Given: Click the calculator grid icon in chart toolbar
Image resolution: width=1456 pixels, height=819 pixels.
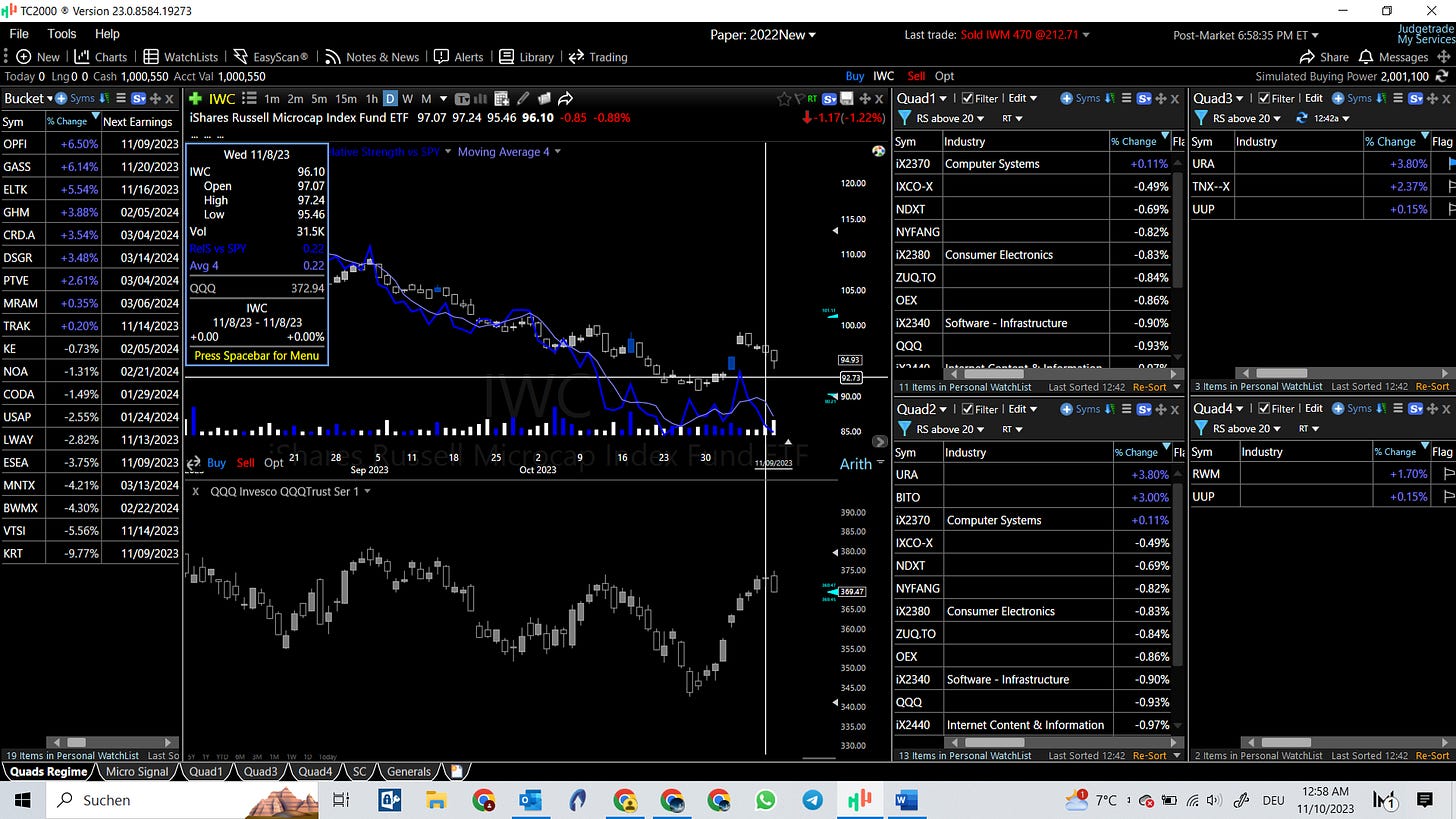Looking at the screenshot, I should (x=502, y=98).
